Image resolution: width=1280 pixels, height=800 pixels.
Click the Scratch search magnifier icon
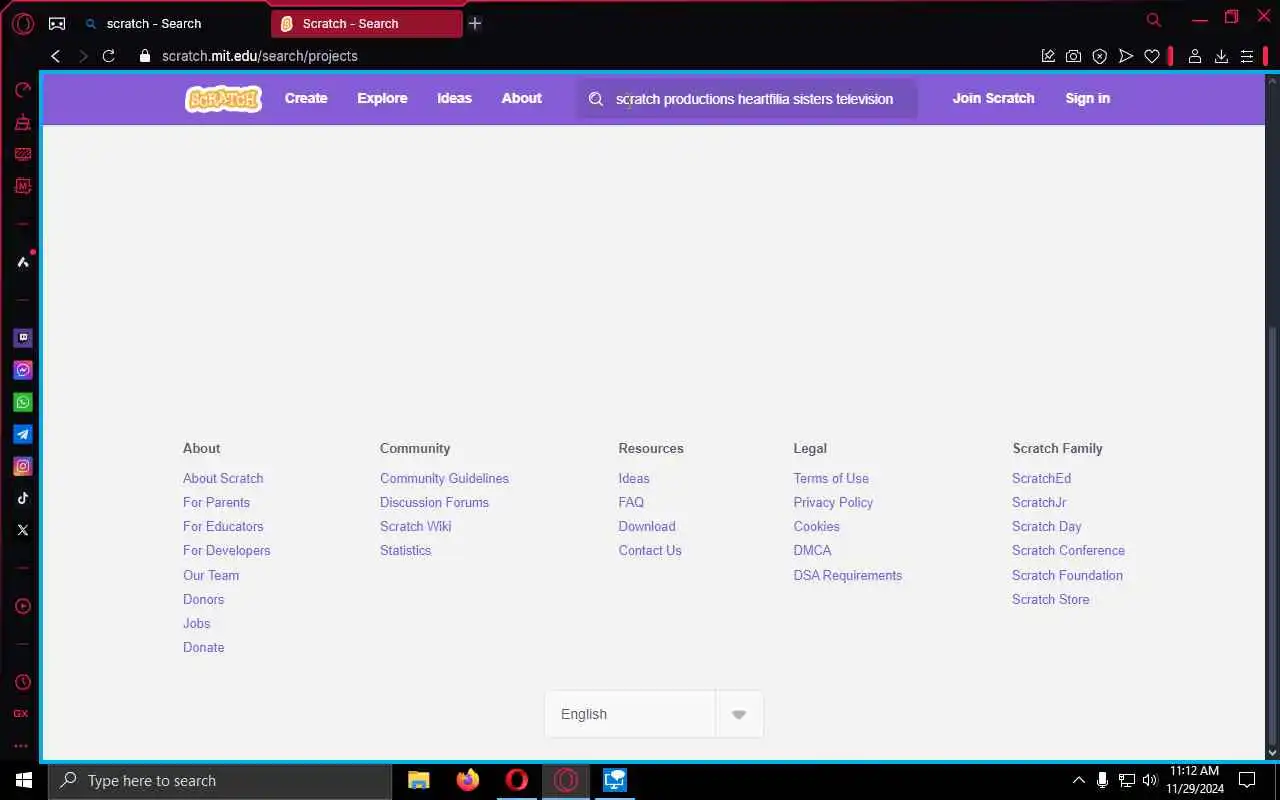(596, 99)
